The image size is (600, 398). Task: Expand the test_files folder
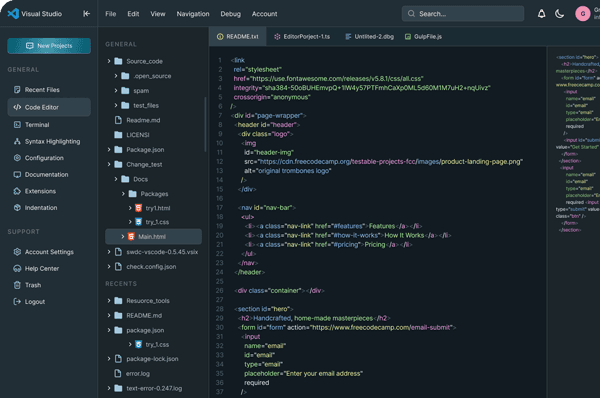coord(116,105)
